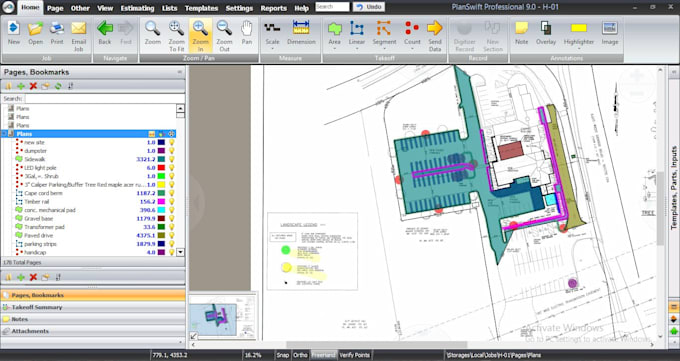Open the Segment tool dropdown arrow

click(x=384, y=49)
